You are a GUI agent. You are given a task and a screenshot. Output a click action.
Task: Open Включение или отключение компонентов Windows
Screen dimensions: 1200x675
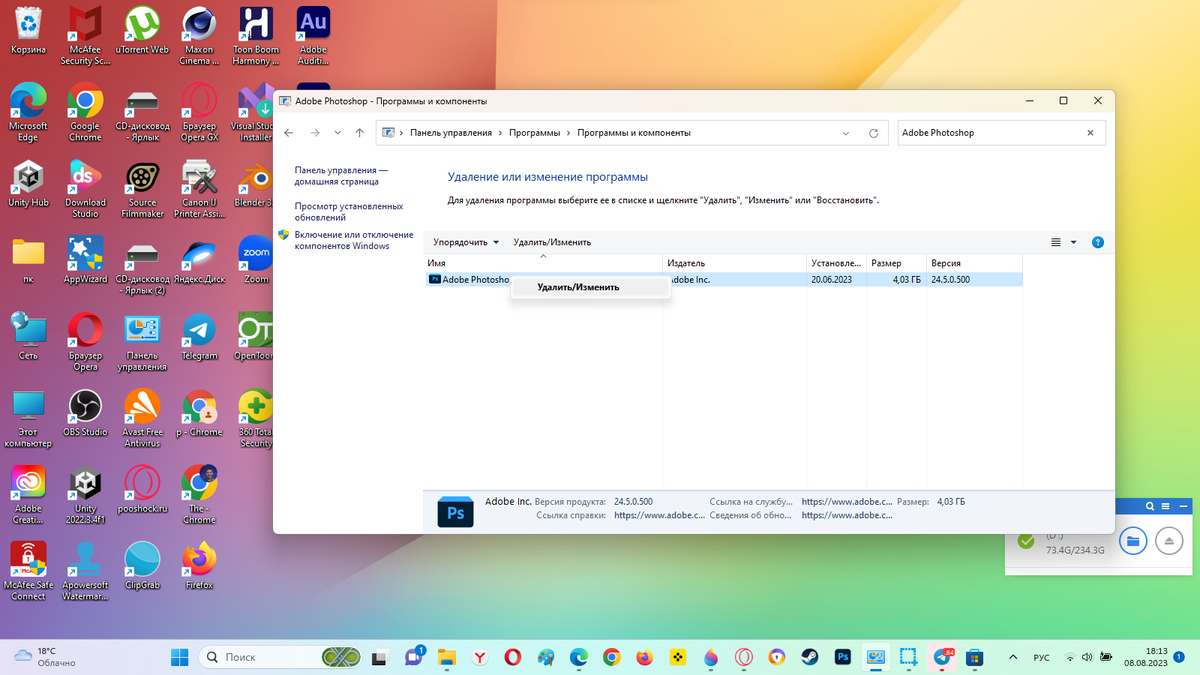354,240
